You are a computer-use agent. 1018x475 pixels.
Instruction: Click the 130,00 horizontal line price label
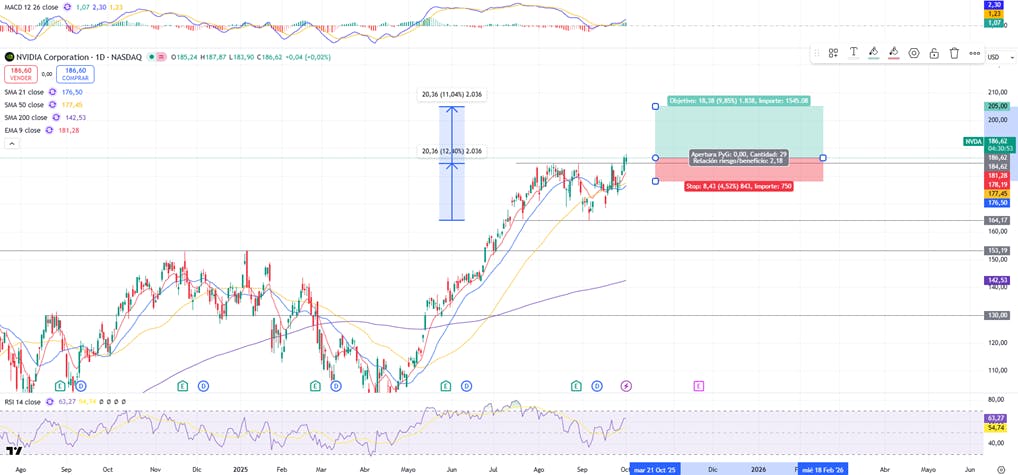point(998,315)
